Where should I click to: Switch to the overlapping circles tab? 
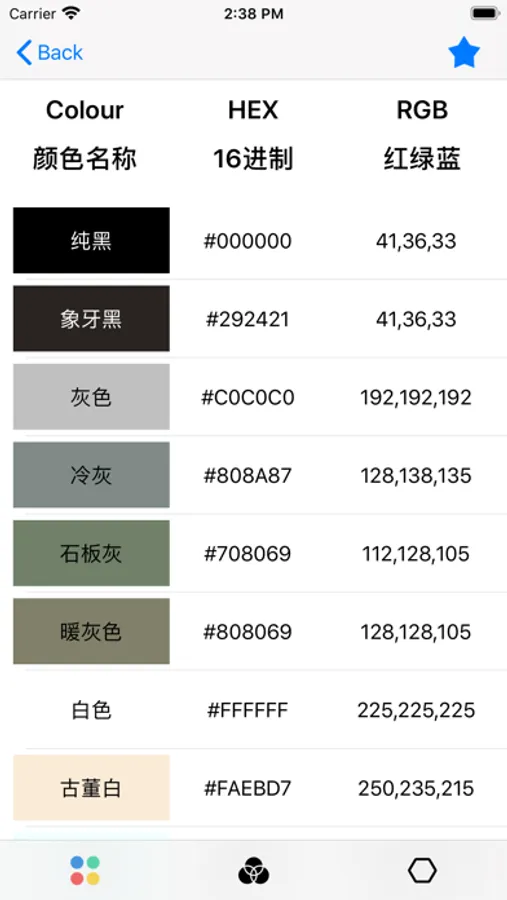pos(253,871)
